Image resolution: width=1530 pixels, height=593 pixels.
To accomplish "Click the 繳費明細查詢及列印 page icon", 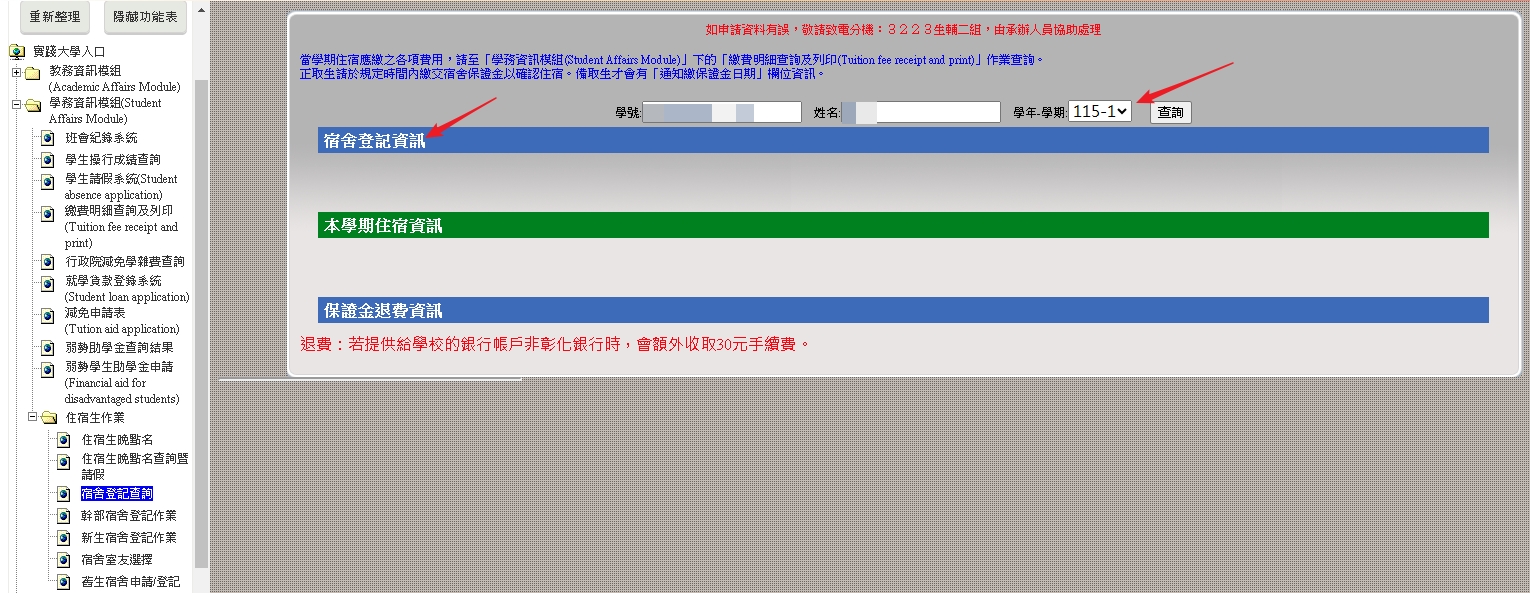I will 47,213.
